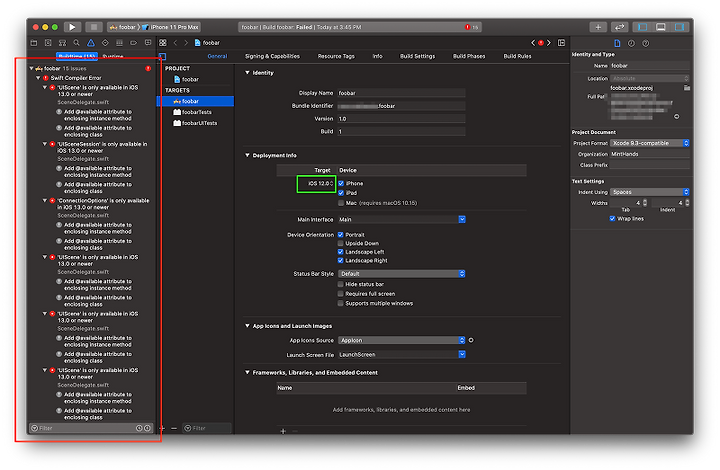Hide the navigator panel toggle
The image size is (720, 470).
pyautogui.click(x=642, y=27)
